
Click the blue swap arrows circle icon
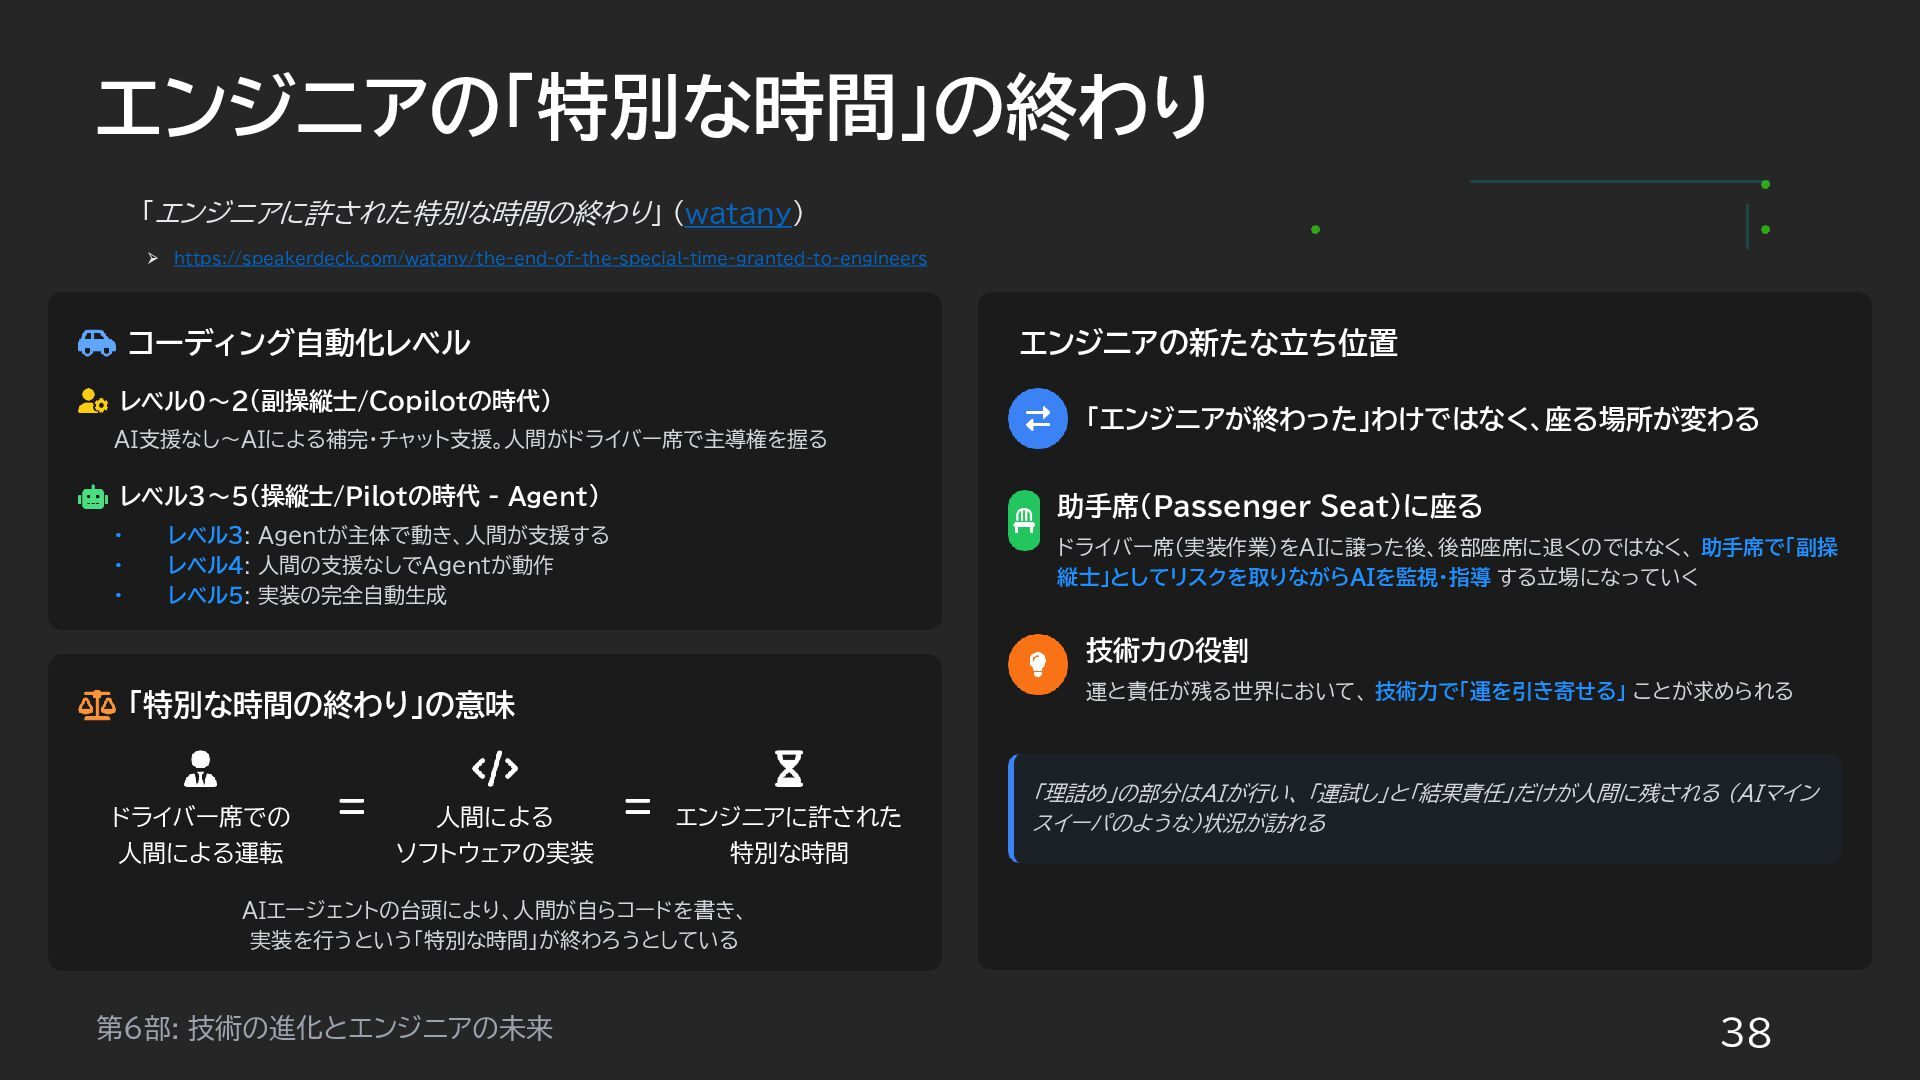click(x=1037, y=418)
